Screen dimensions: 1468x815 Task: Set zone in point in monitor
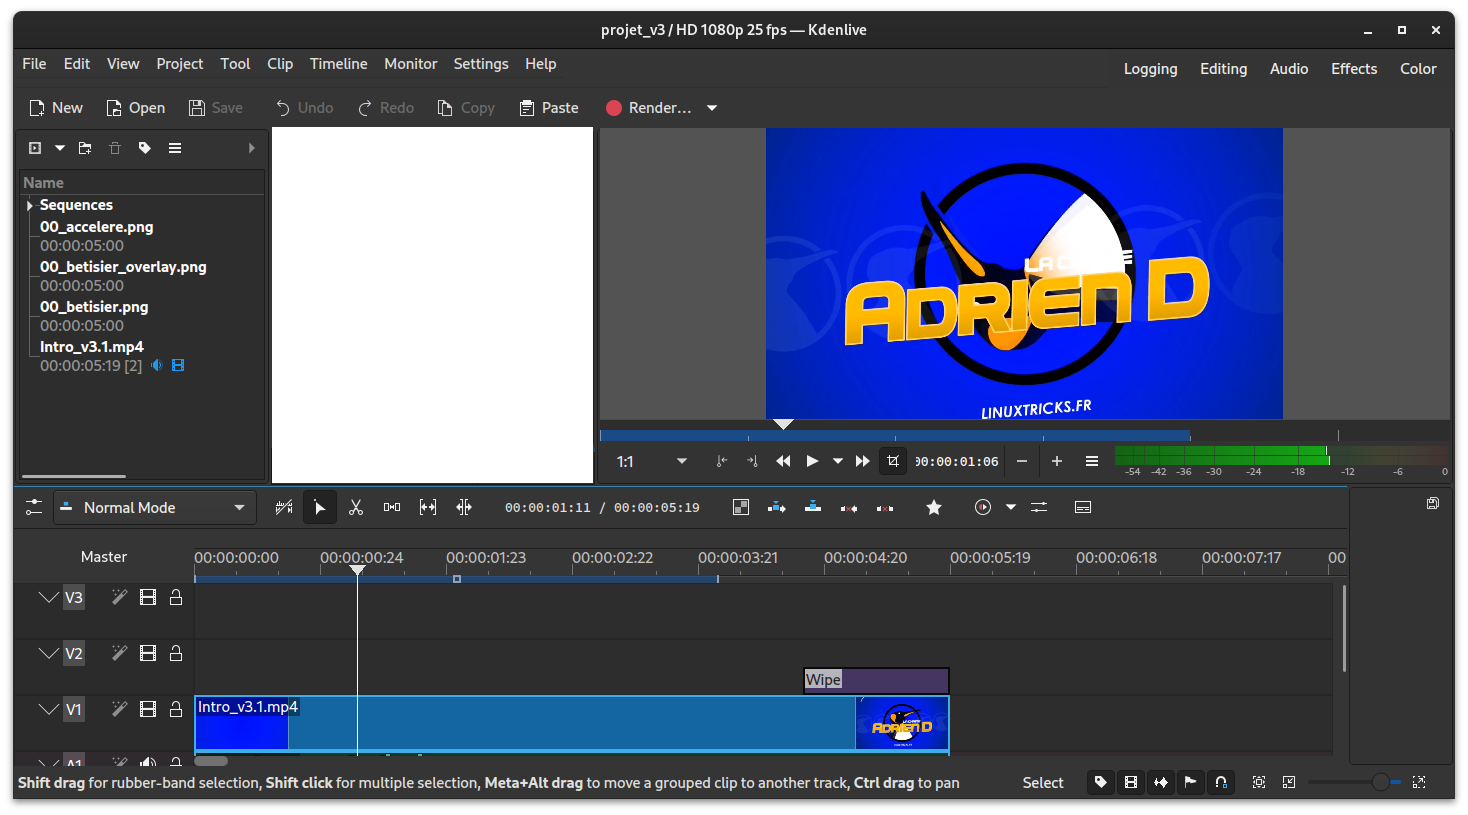point(722,461)
